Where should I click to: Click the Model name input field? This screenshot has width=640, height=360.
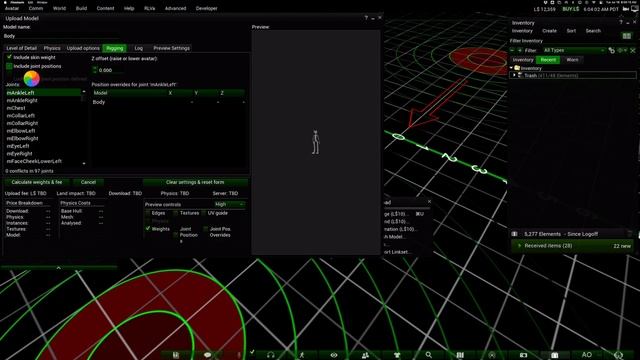click(x=61, y=36)
